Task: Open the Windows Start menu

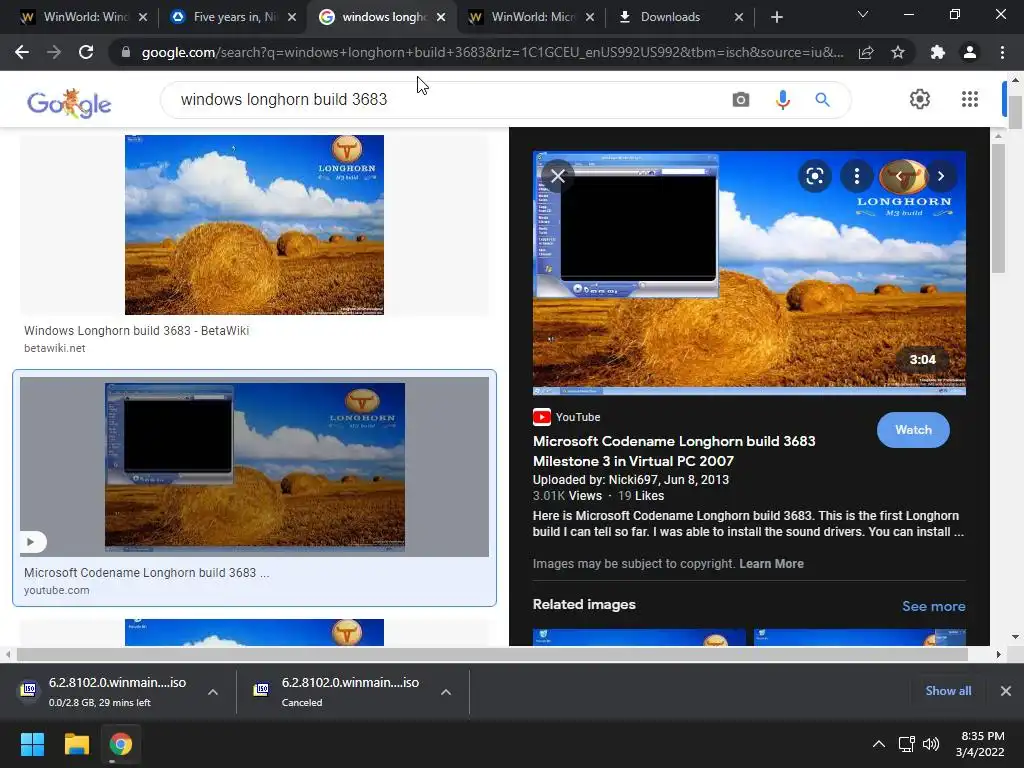Action: [32, 744]
